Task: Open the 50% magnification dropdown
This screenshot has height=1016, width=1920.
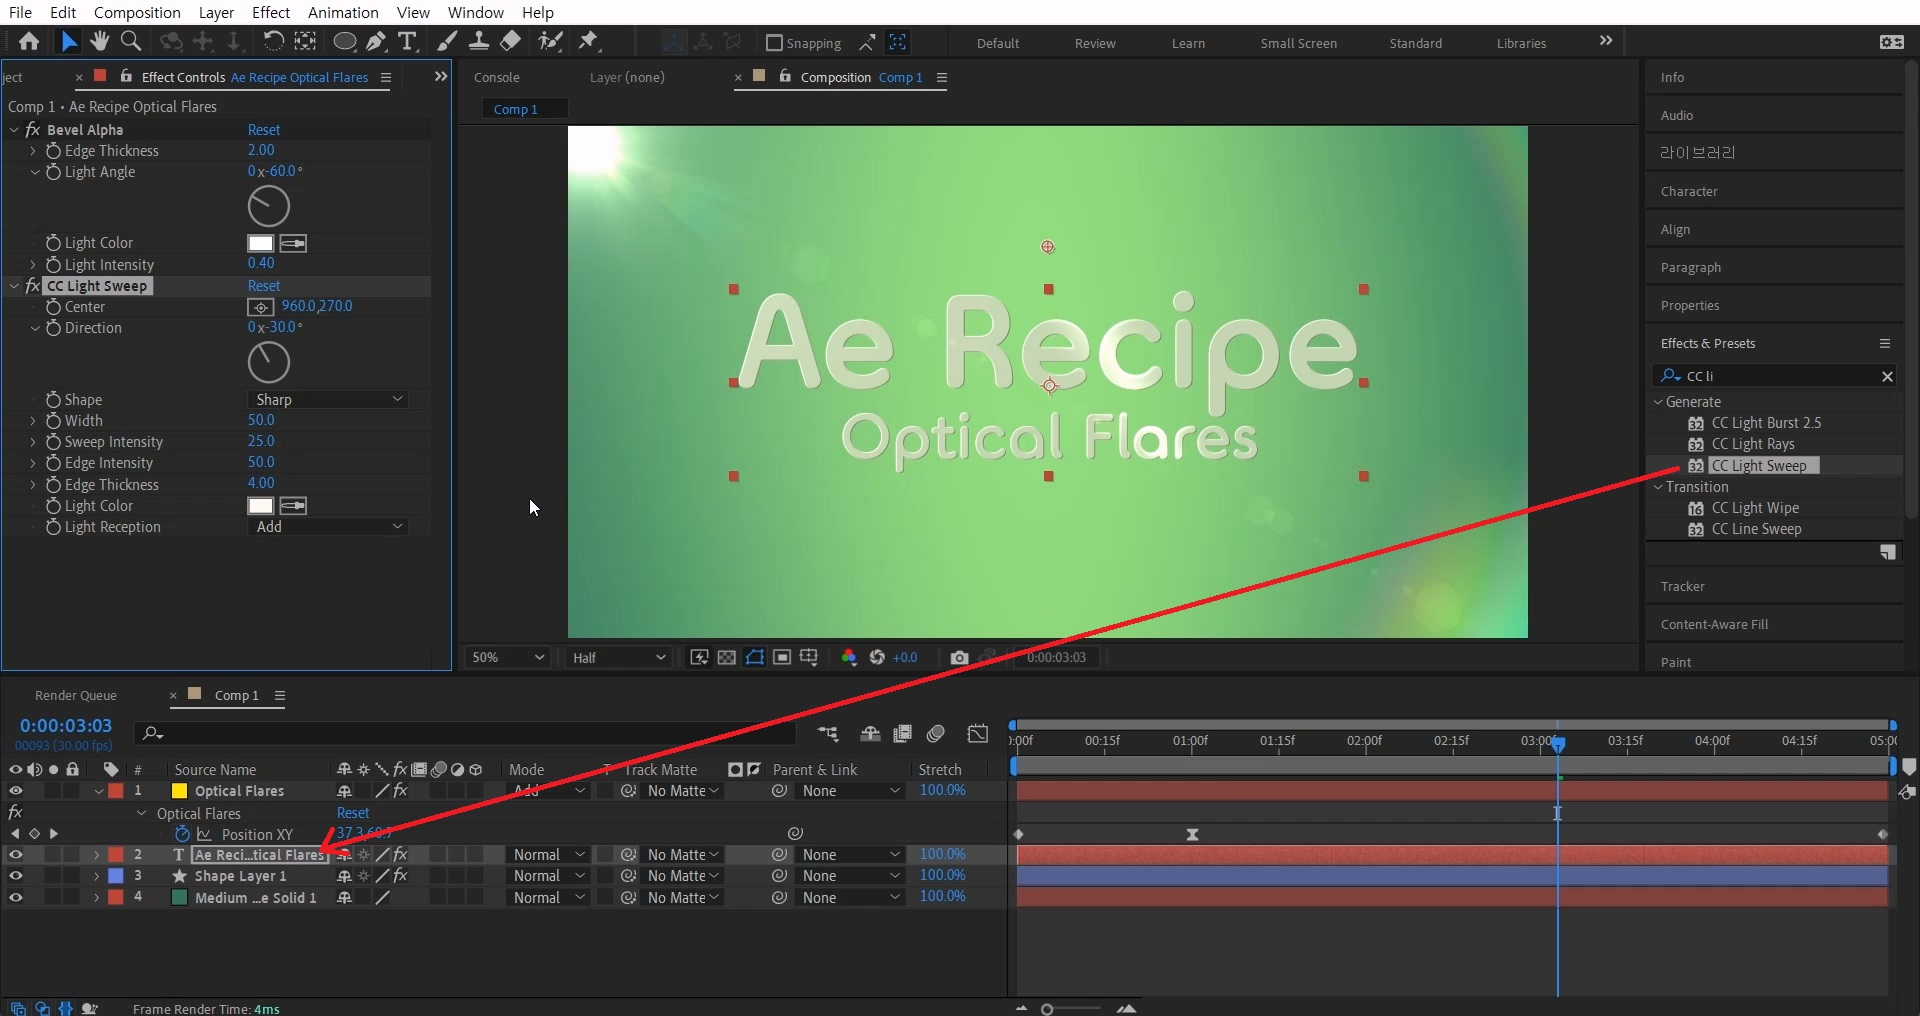Action: pos(508,657)
